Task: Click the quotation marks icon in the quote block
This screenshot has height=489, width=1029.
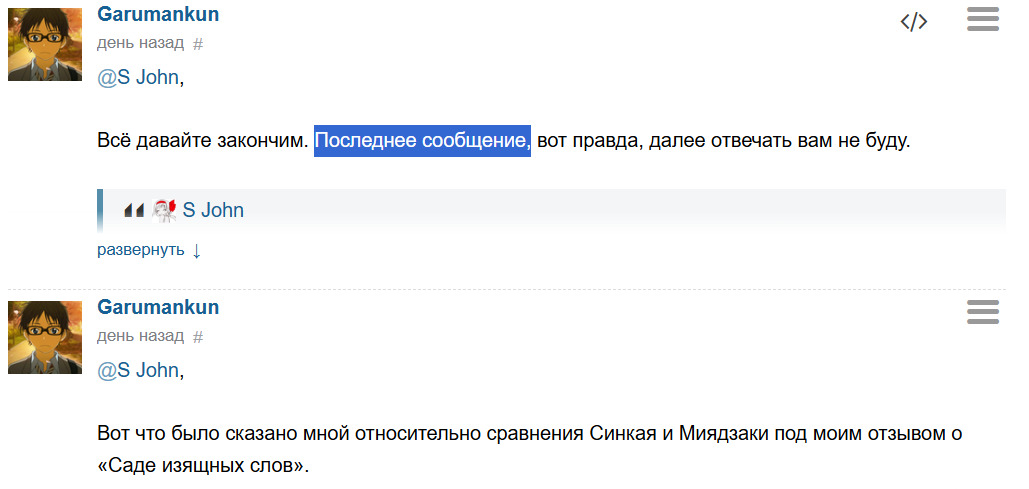Action: [x=133, y=210]
